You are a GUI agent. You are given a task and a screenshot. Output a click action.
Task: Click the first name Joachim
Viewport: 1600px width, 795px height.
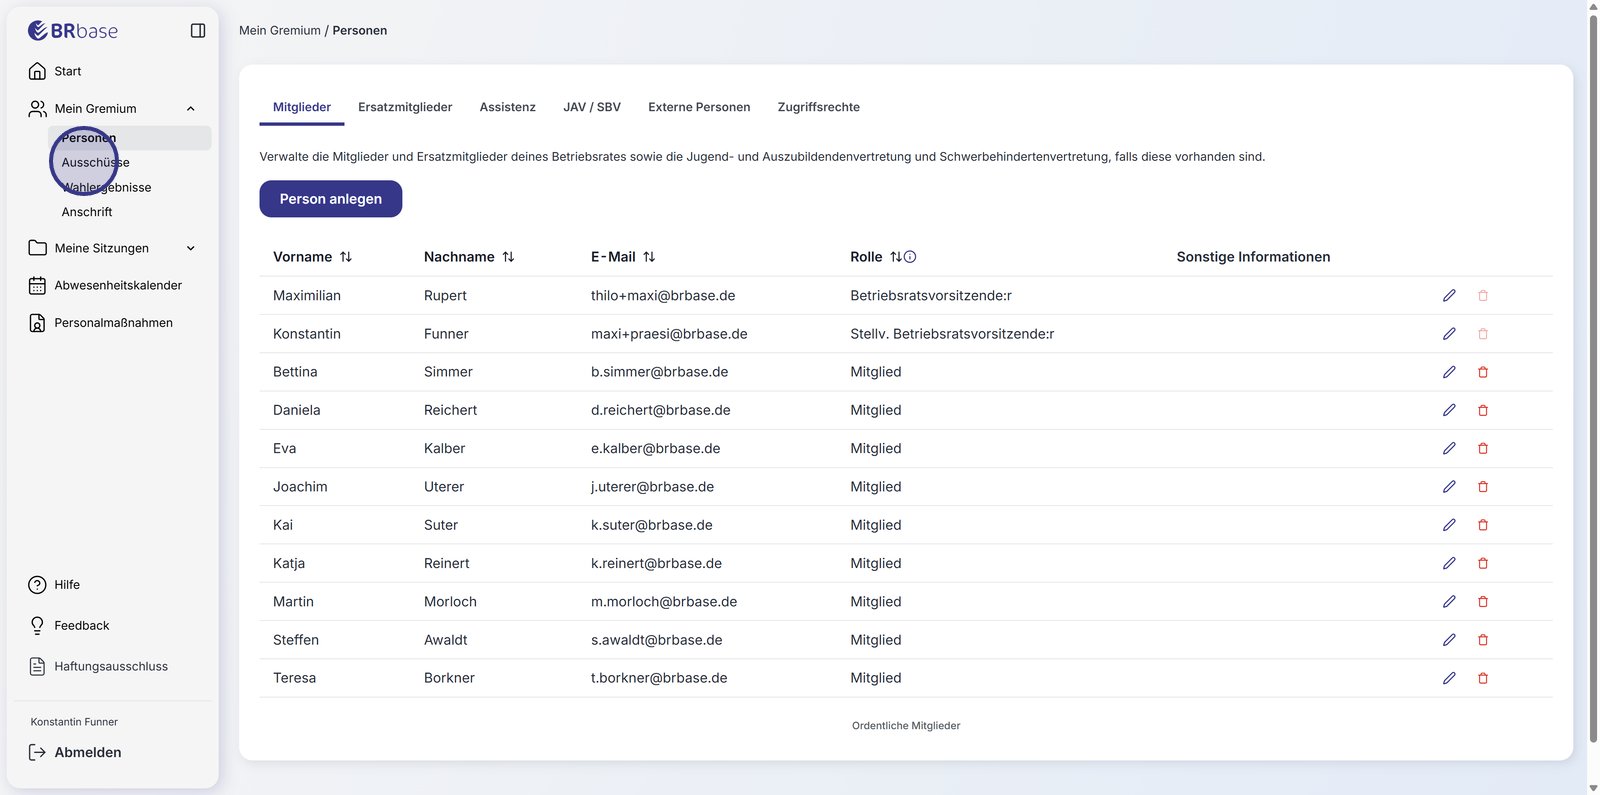coord(300,487)
